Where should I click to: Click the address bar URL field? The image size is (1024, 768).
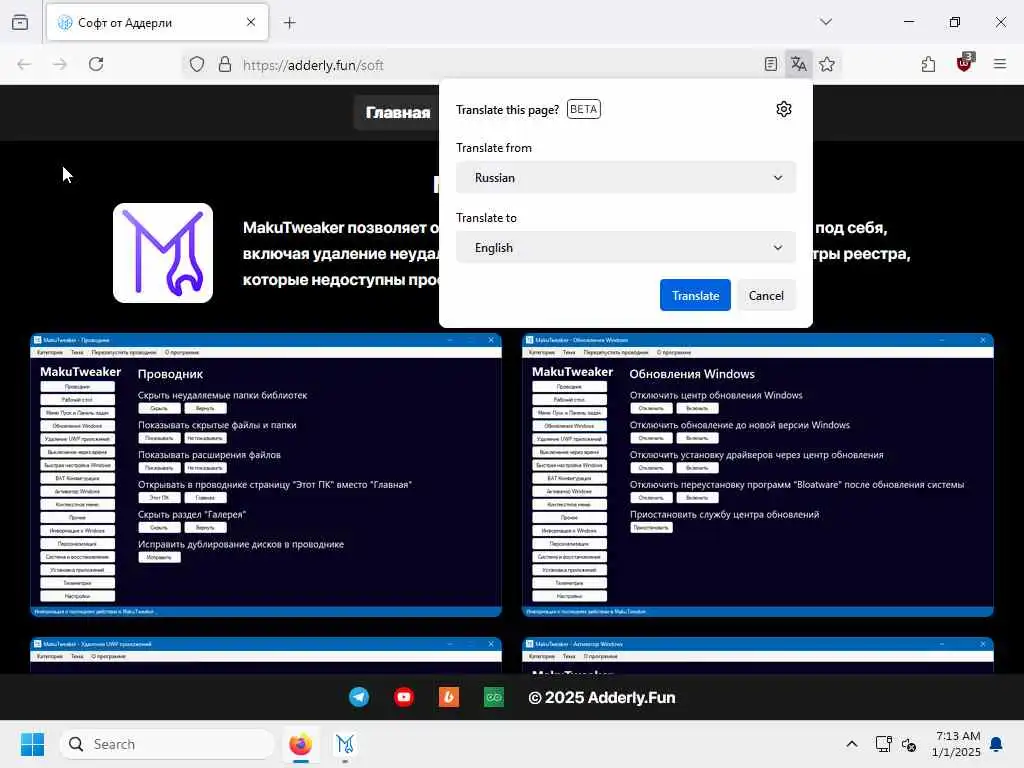click(x=496, y=65)
